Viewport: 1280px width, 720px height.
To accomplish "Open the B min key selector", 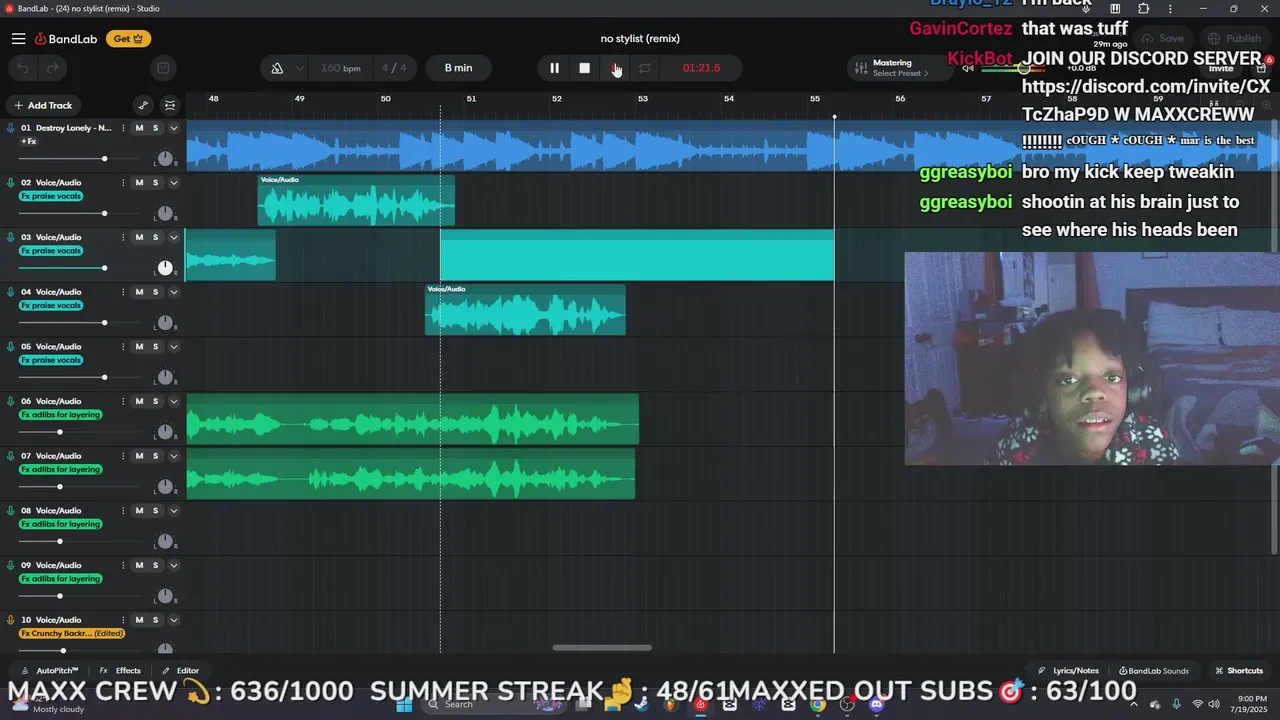I will pyautogui.click(x=458, y=68).
